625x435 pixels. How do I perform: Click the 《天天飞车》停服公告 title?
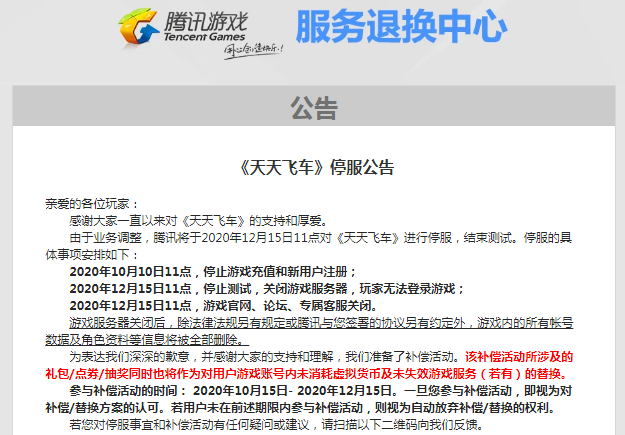click(315, 167)
